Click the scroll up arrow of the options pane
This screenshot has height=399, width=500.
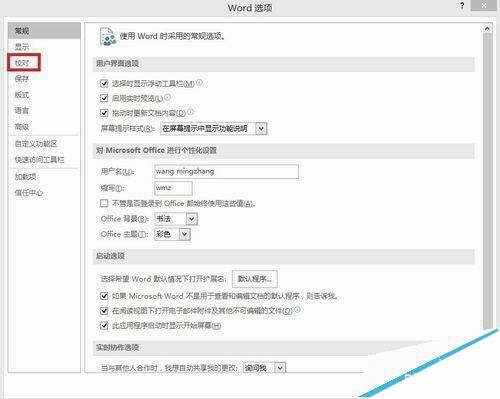pos(487,29)
